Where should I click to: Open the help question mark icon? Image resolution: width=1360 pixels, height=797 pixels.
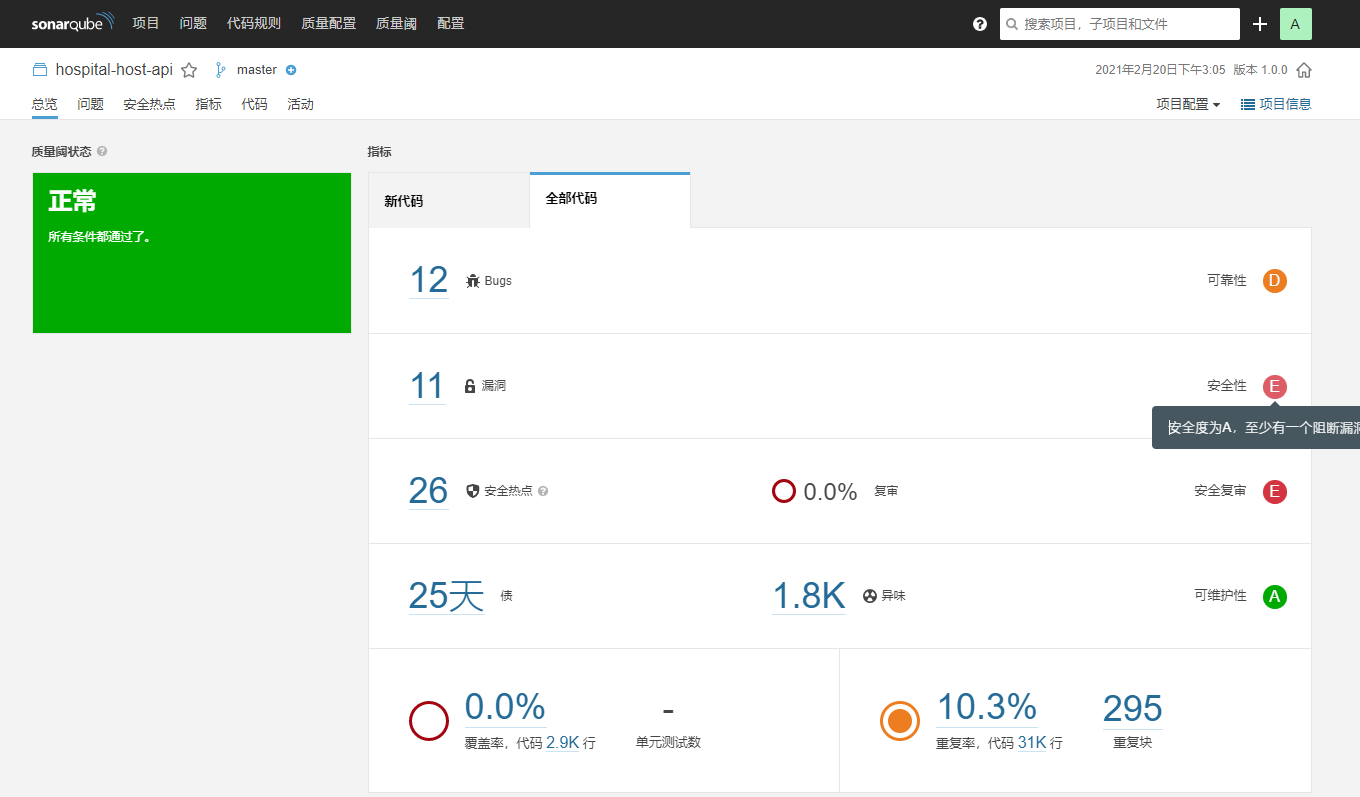point(980,24)
